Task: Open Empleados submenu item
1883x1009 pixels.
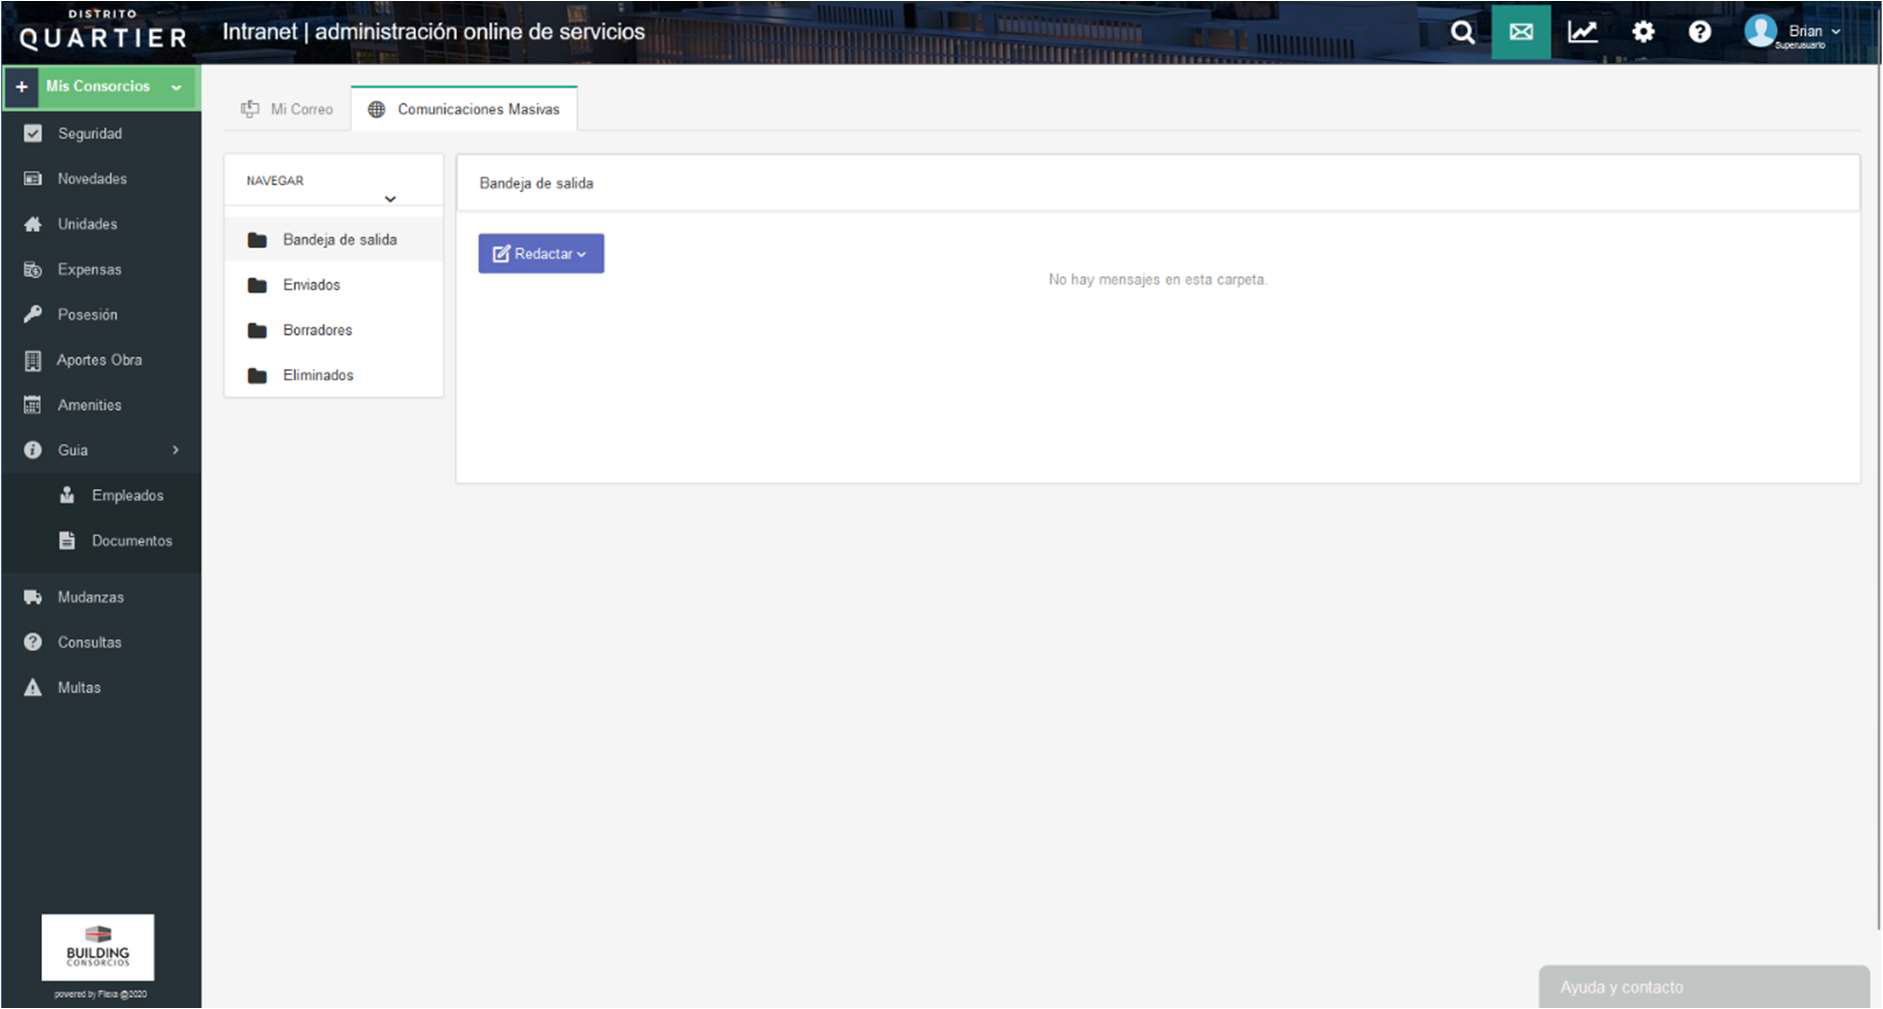Action: pyautogui.click(x=127, y=495)
